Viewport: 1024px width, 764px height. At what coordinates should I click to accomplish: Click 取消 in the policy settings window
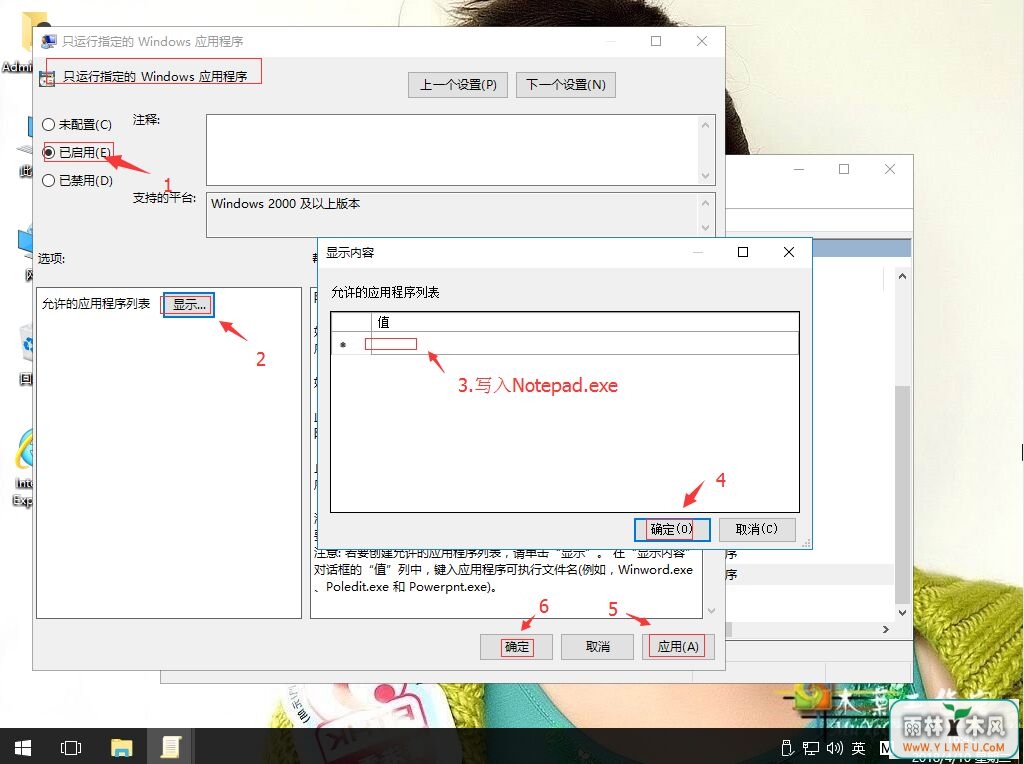click(x=598, y=646)
